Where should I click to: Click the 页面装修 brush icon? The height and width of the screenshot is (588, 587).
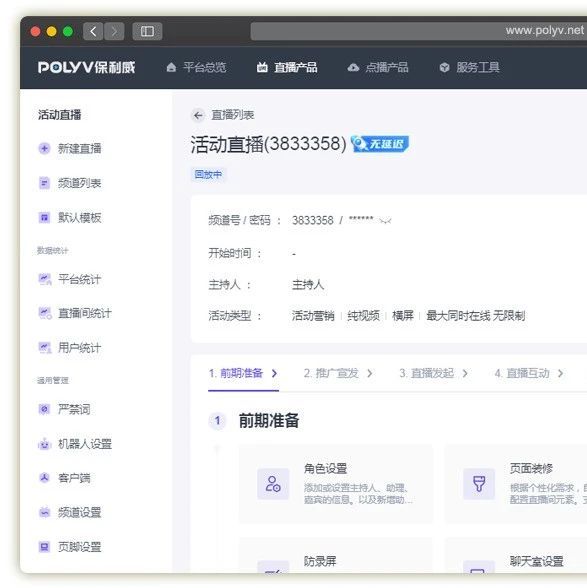pos(479,484)
